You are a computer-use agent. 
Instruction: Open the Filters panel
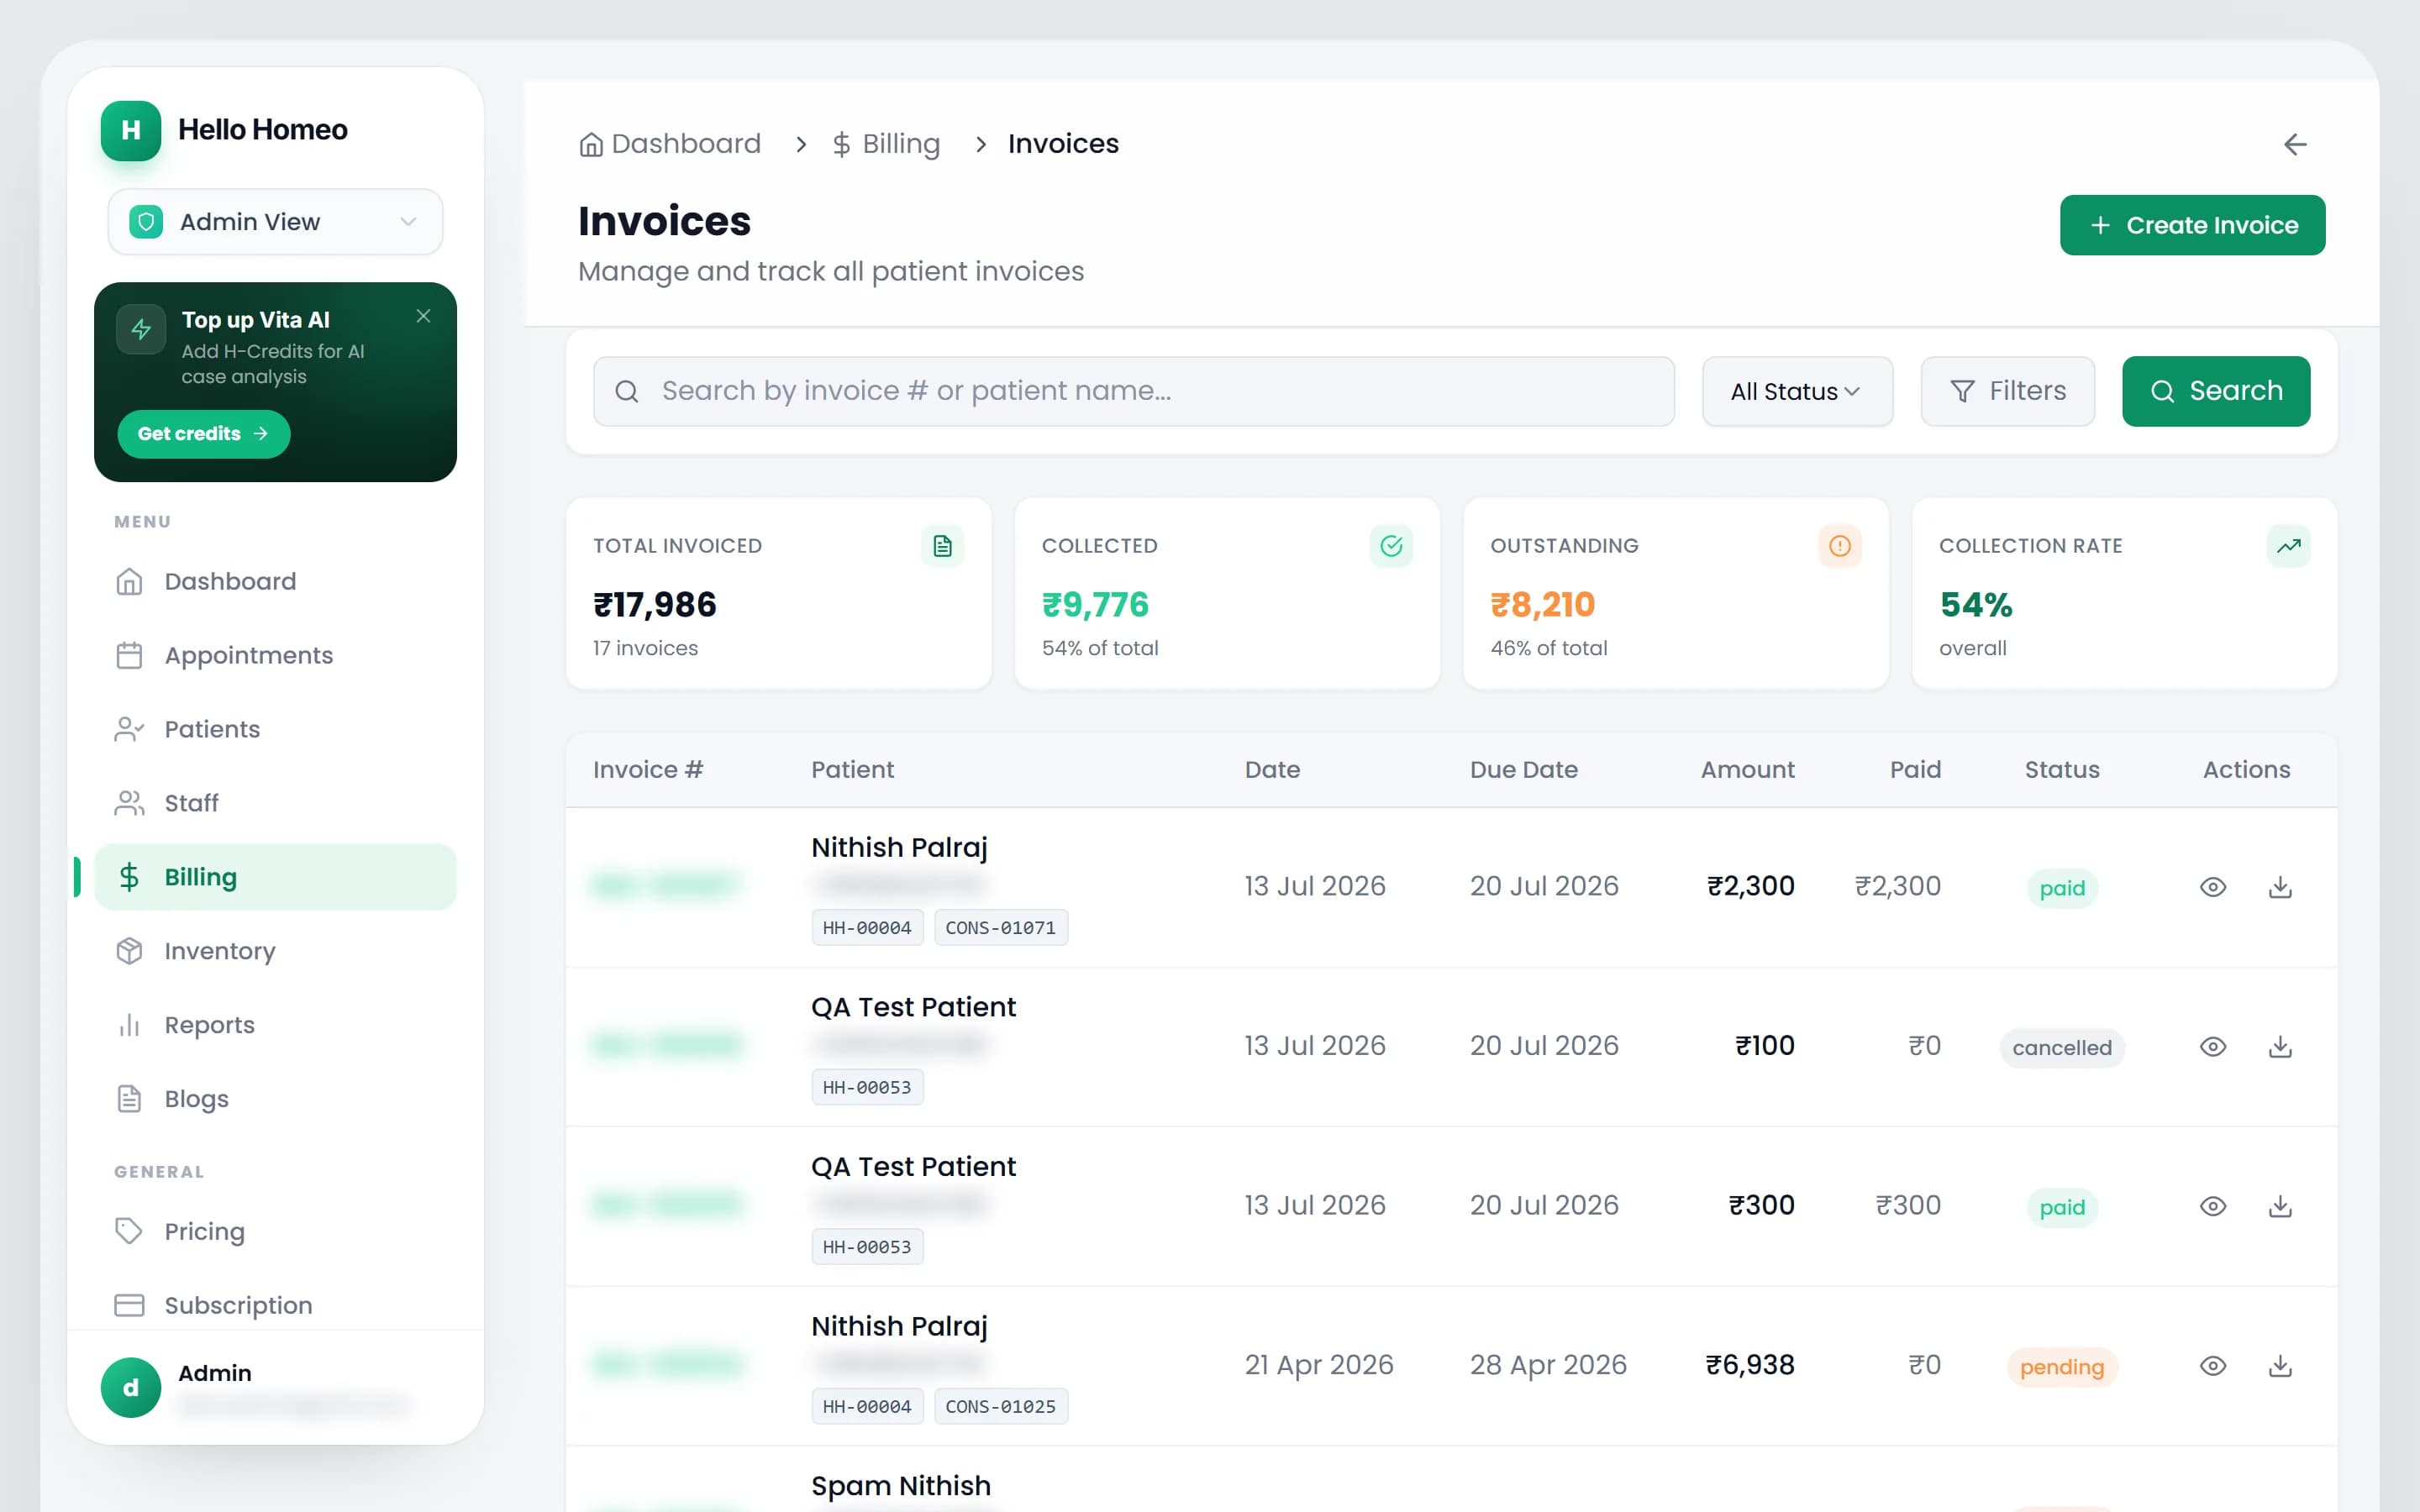pos(2007,391)
